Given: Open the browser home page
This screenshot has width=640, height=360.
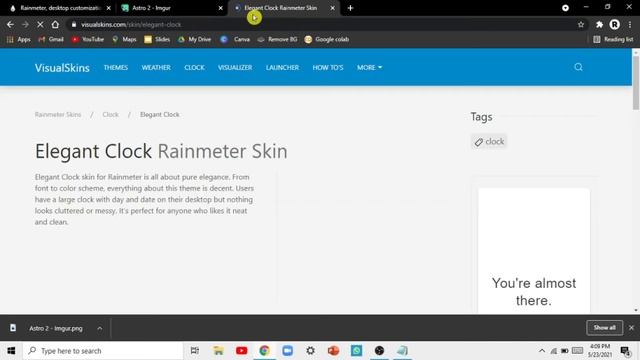Looking at the screenshot, I should (55, 24).
